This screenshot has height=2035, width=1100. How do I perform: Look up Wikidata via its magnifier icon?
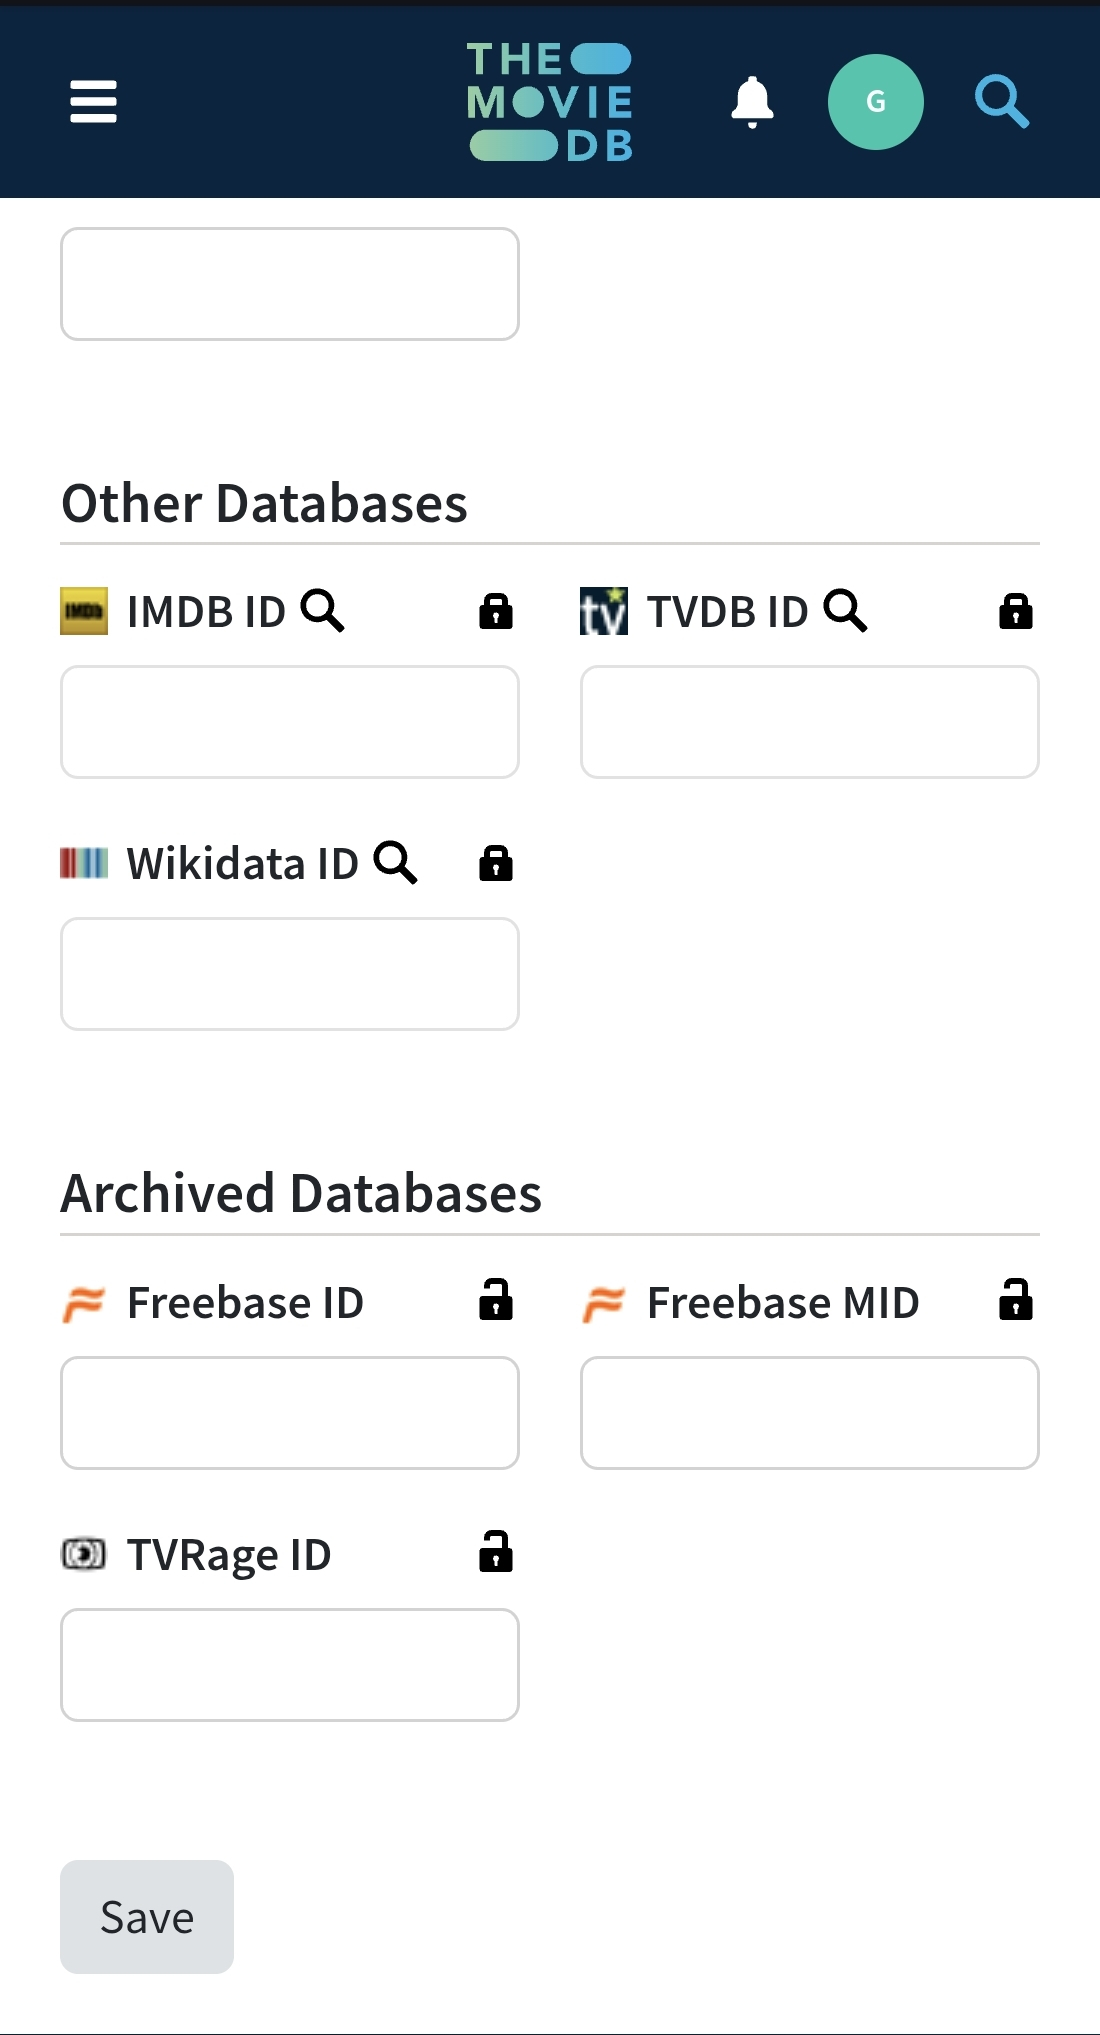click(x=396, y=863)
